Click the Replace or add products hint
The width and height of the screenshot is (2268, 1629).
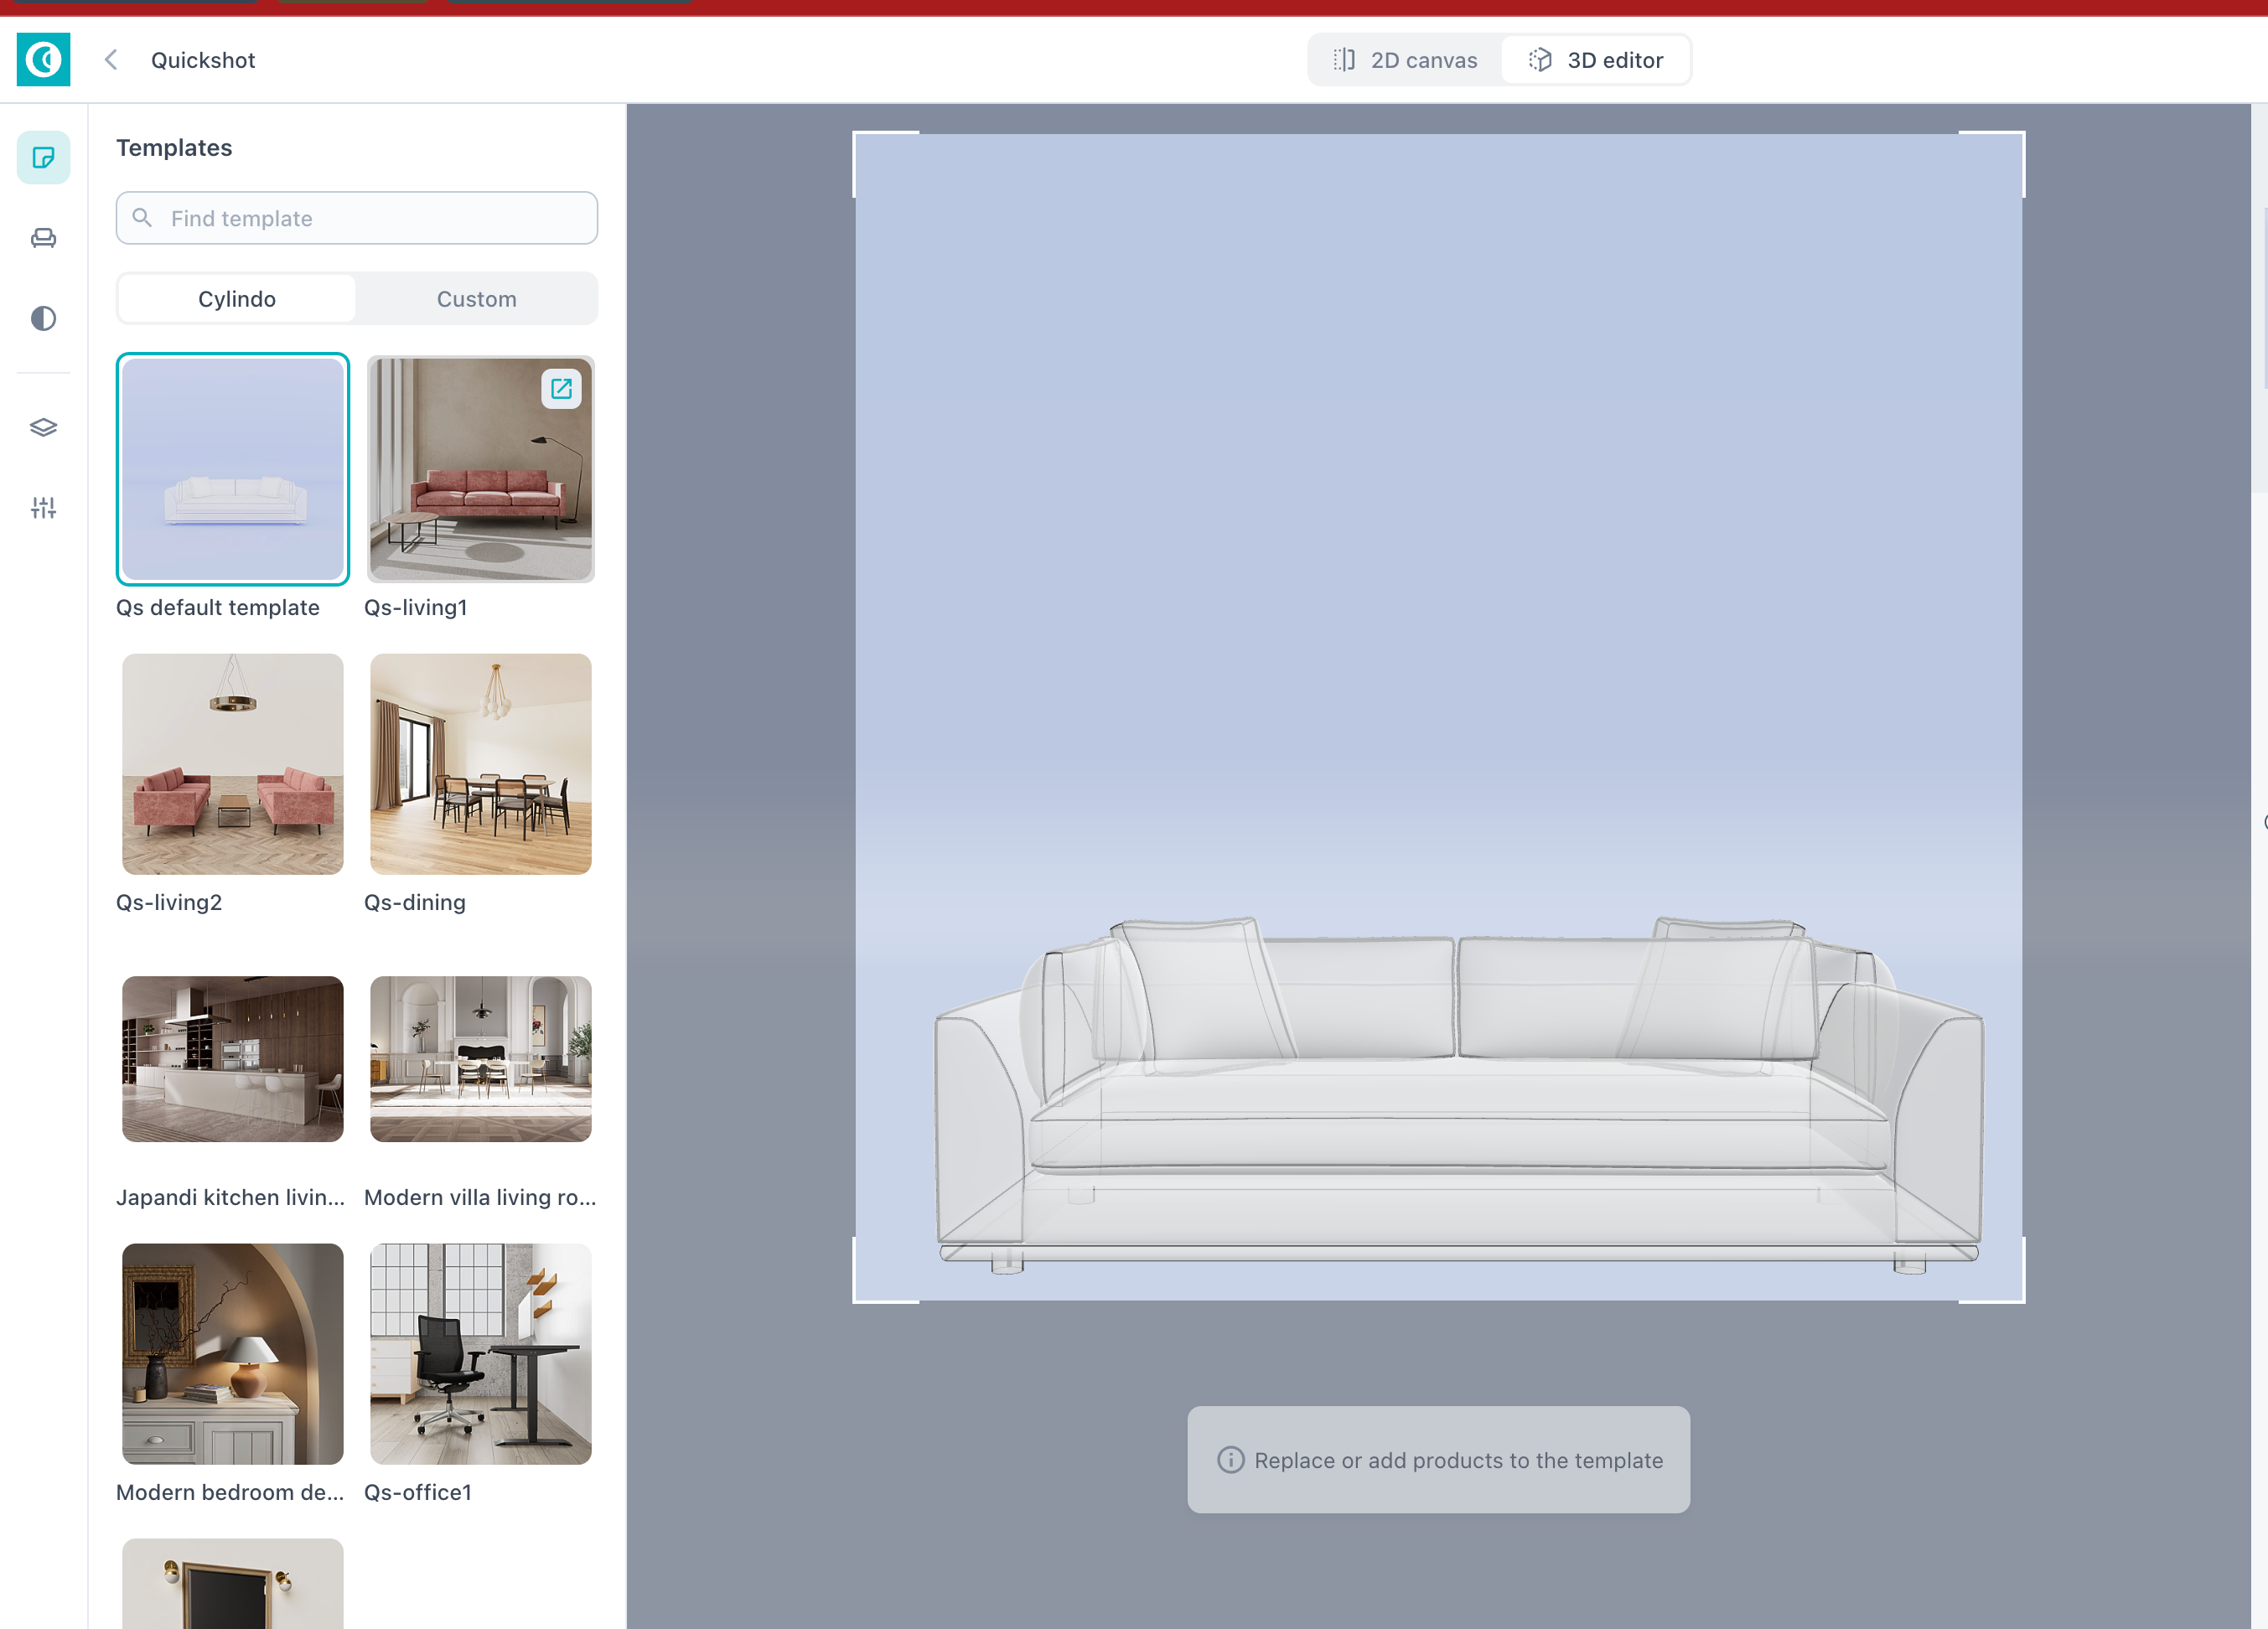coord(1438,1460)
